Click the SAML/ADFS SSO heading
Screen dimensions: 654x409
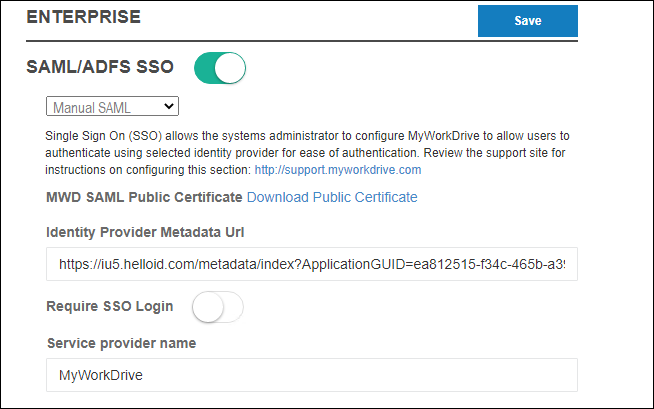pos(100,67)
